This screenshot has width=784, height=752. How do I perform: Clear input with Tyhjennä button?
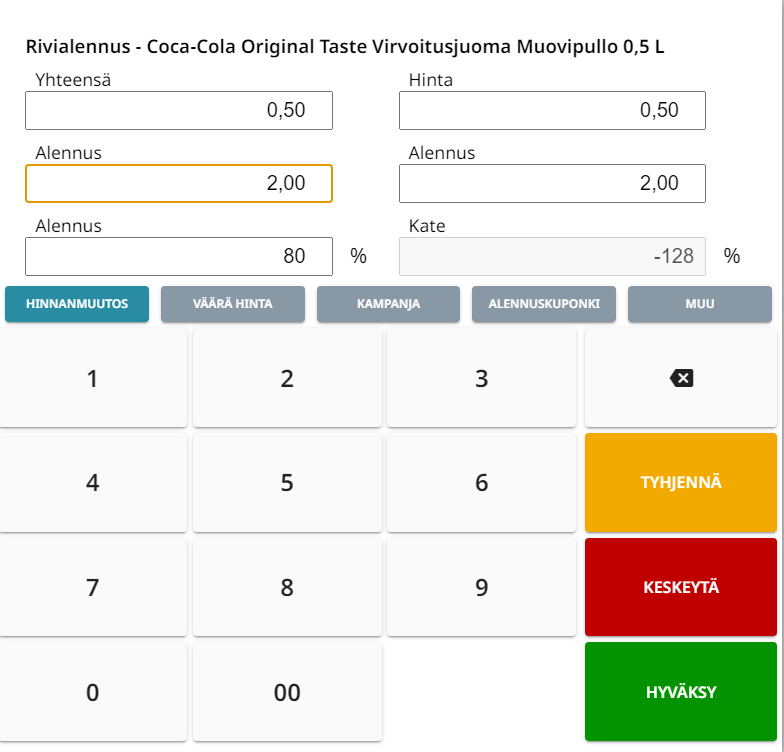pyautogui.click(x=680, y=482)
